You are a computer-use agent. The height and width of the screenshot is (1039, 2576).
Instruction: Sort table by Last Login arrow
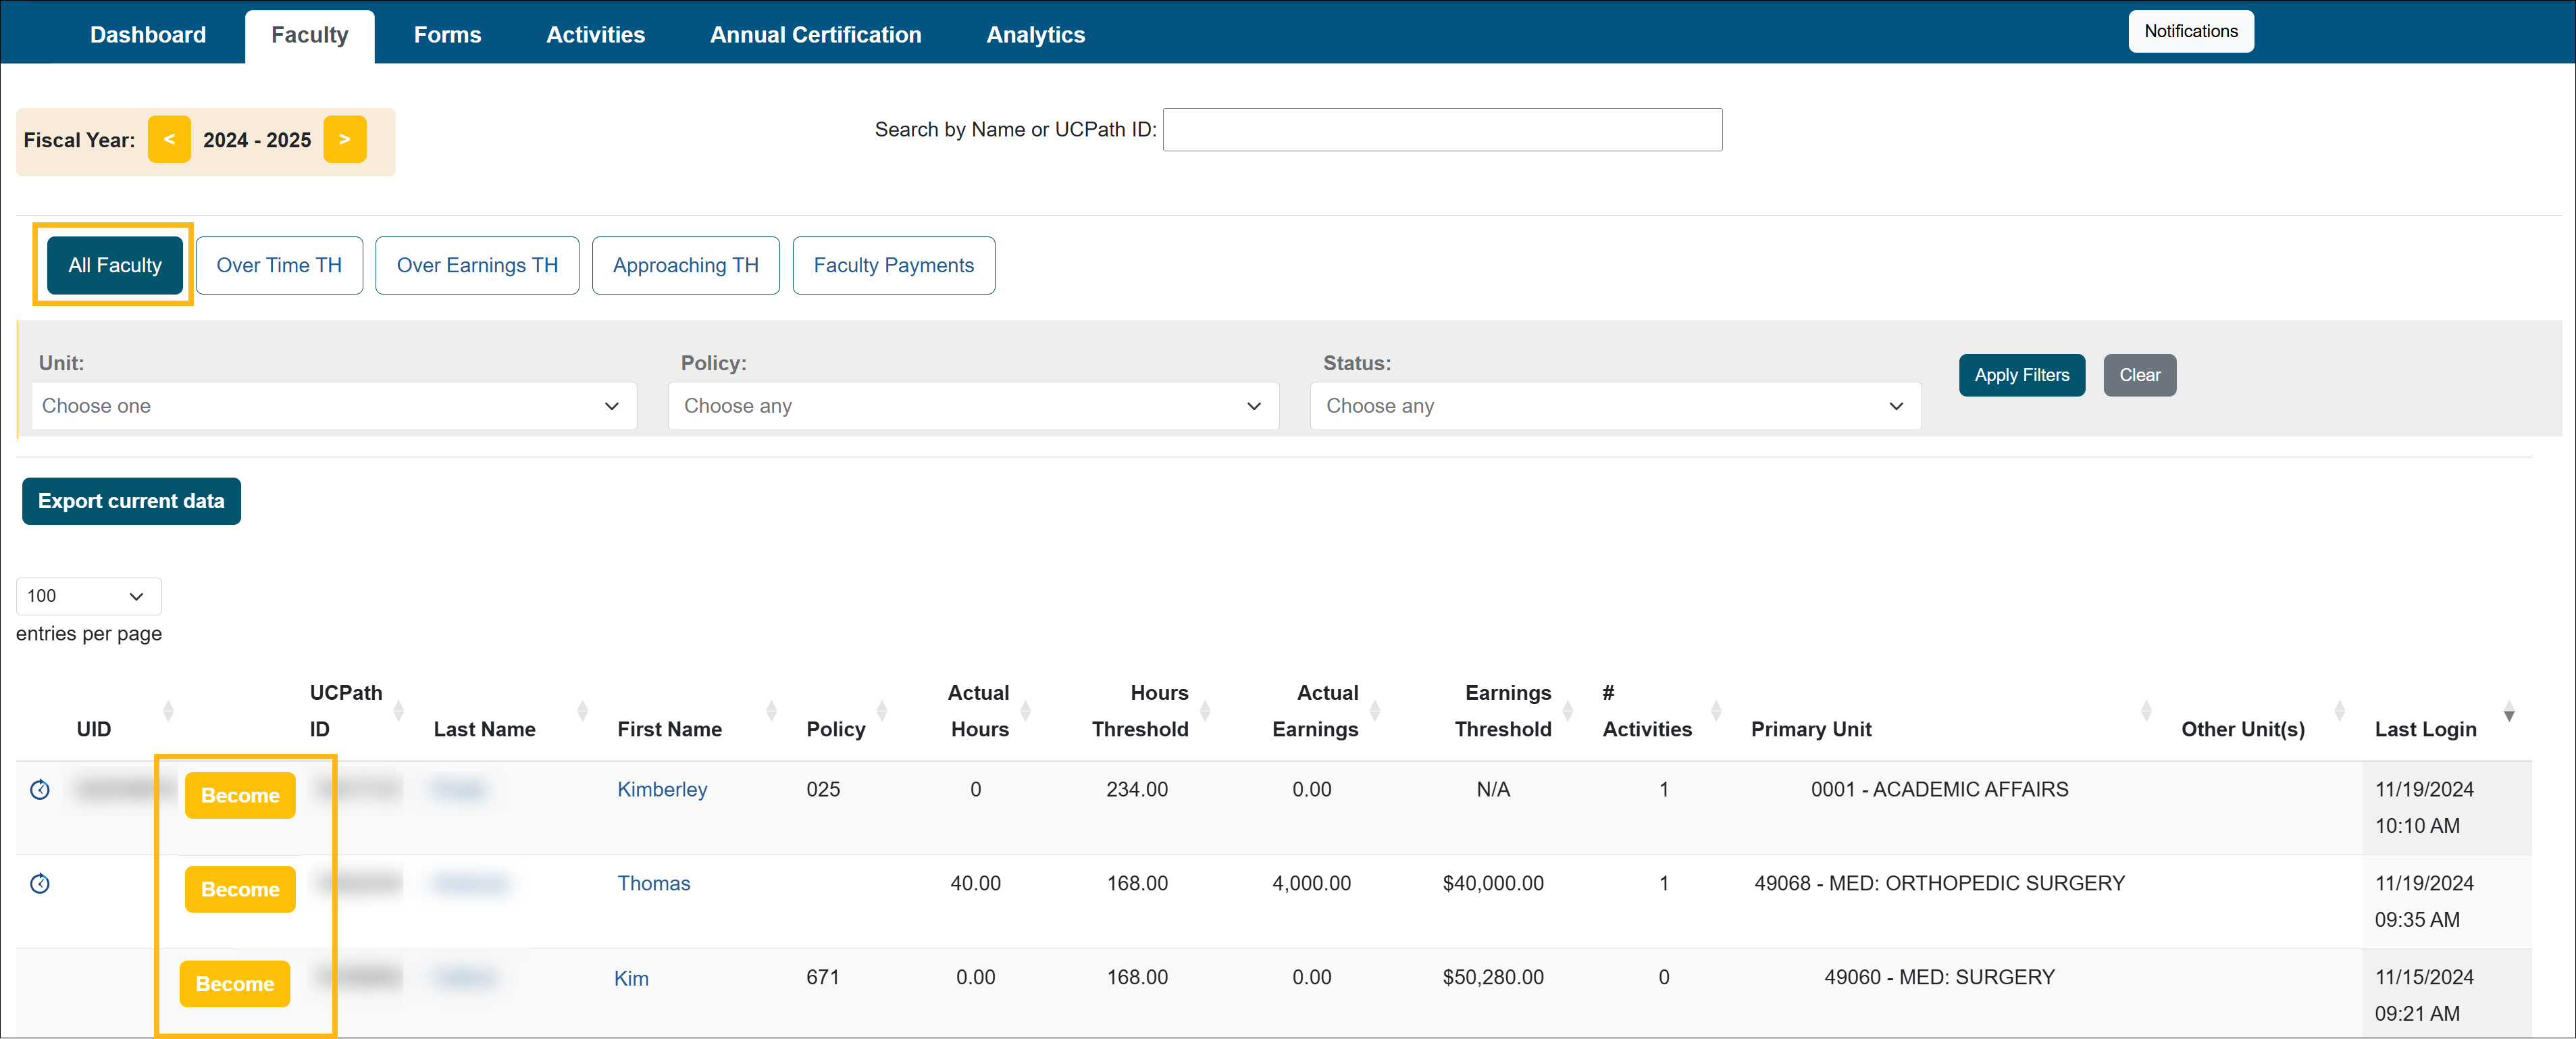(2509, 714)
